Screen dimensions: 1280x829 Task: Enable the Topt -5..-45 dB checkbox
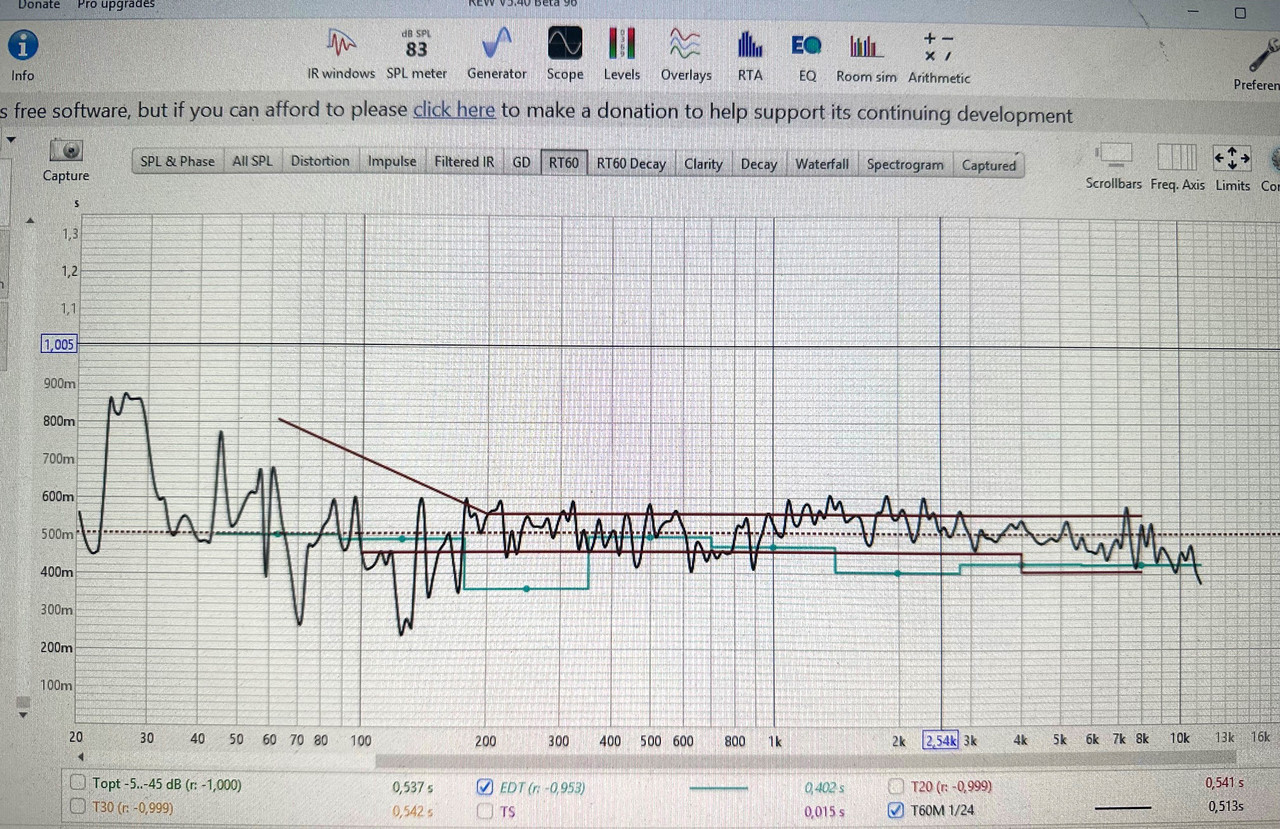pyautogui.click(x=78, y=784)
